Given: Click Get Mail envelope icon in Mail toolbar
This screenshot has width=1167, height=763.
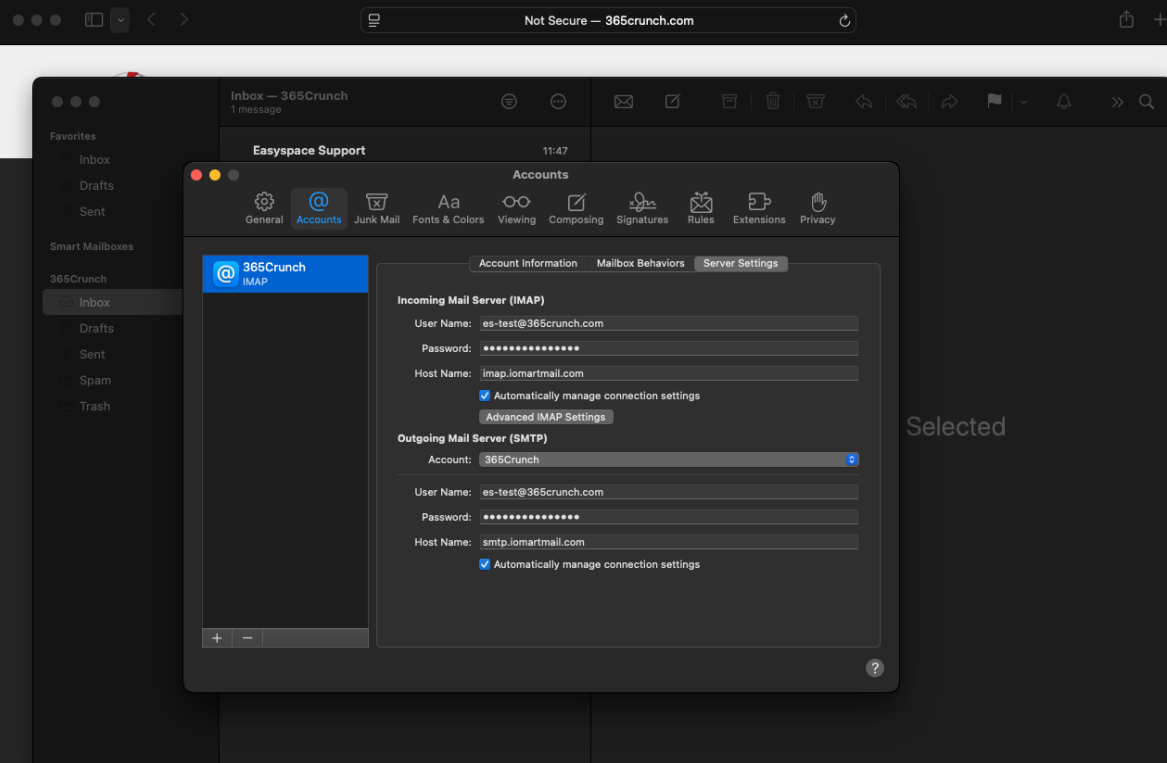Looking at the screenshot, I should (x=624, y=101).
